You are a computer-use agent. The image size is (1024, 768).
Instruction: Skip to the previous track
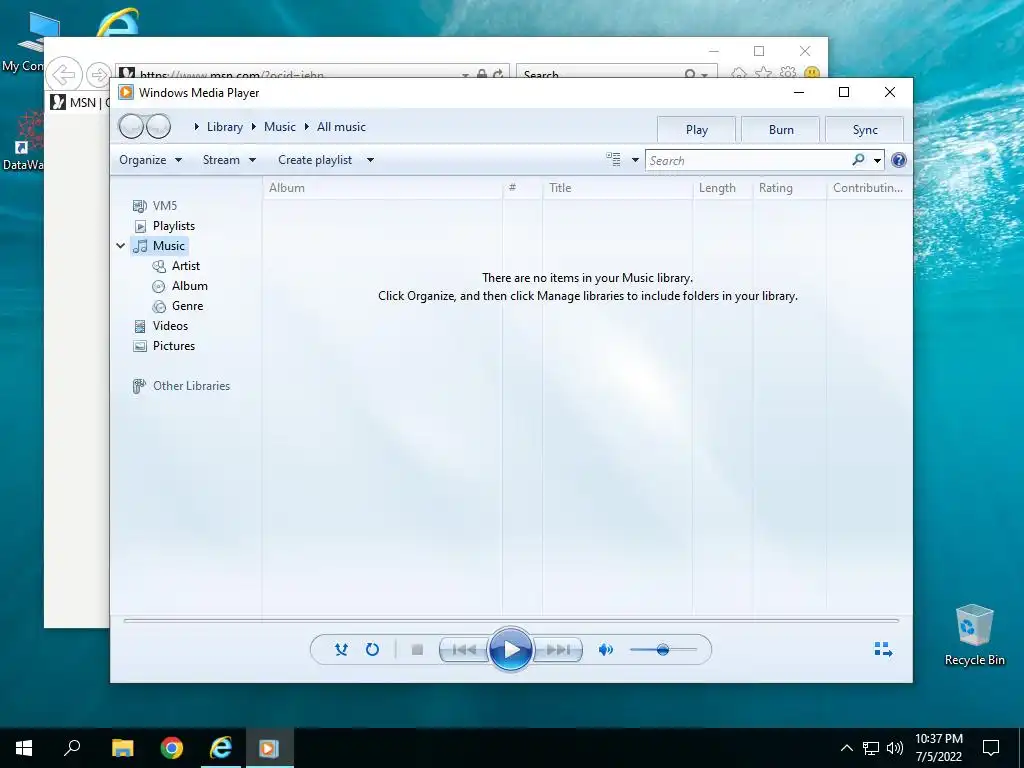(x=464, y=650)
